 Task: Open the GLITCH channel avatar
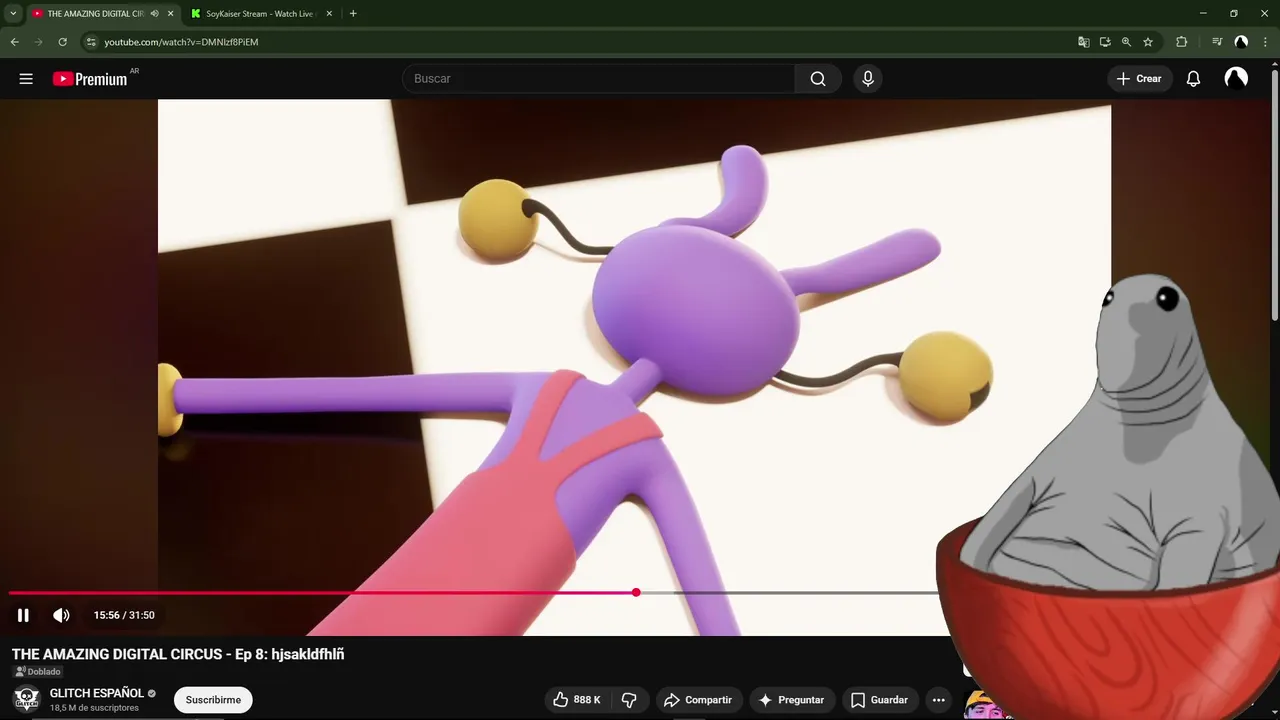(x=27, y=699)
